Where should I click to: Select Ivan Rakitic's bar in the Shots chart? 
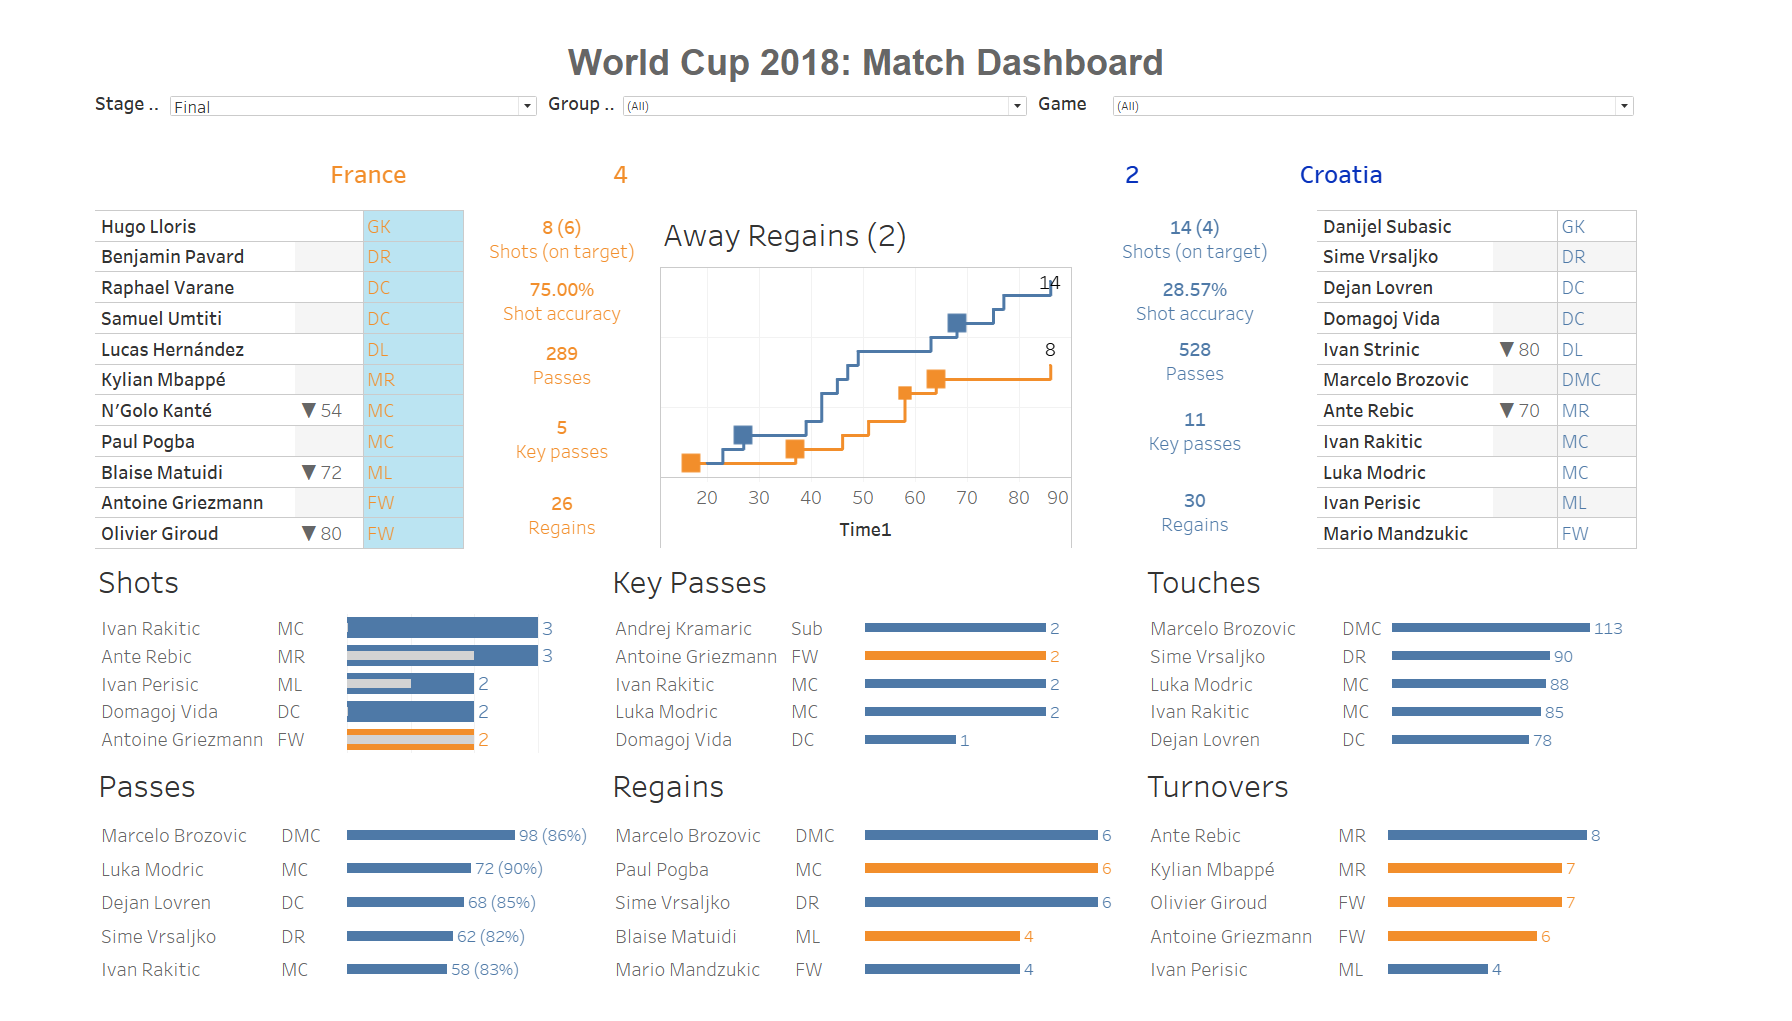pos(440,628)
